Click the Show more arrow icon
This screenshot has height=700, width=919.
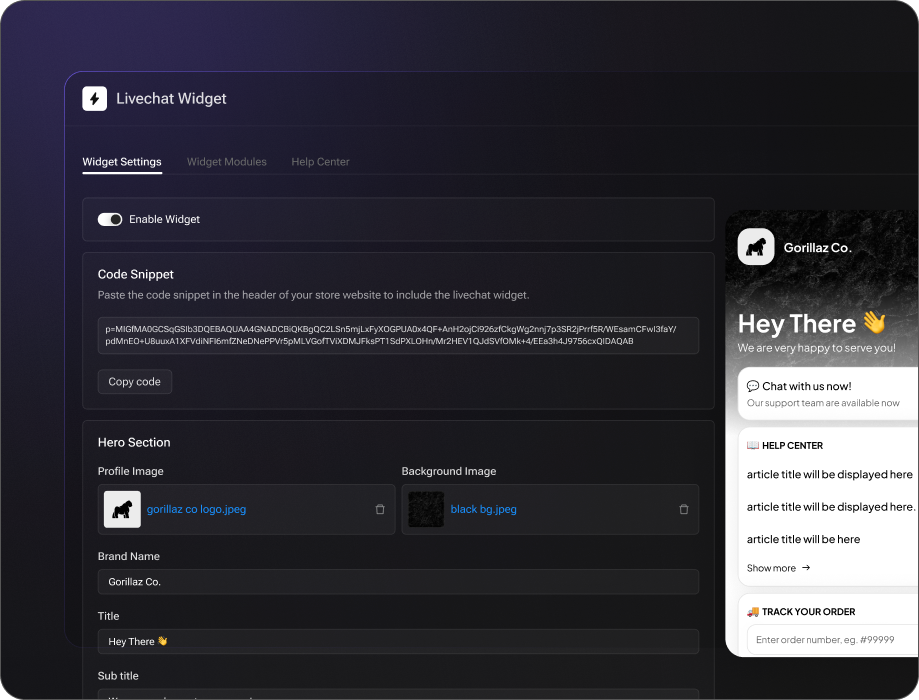(806, 568)
